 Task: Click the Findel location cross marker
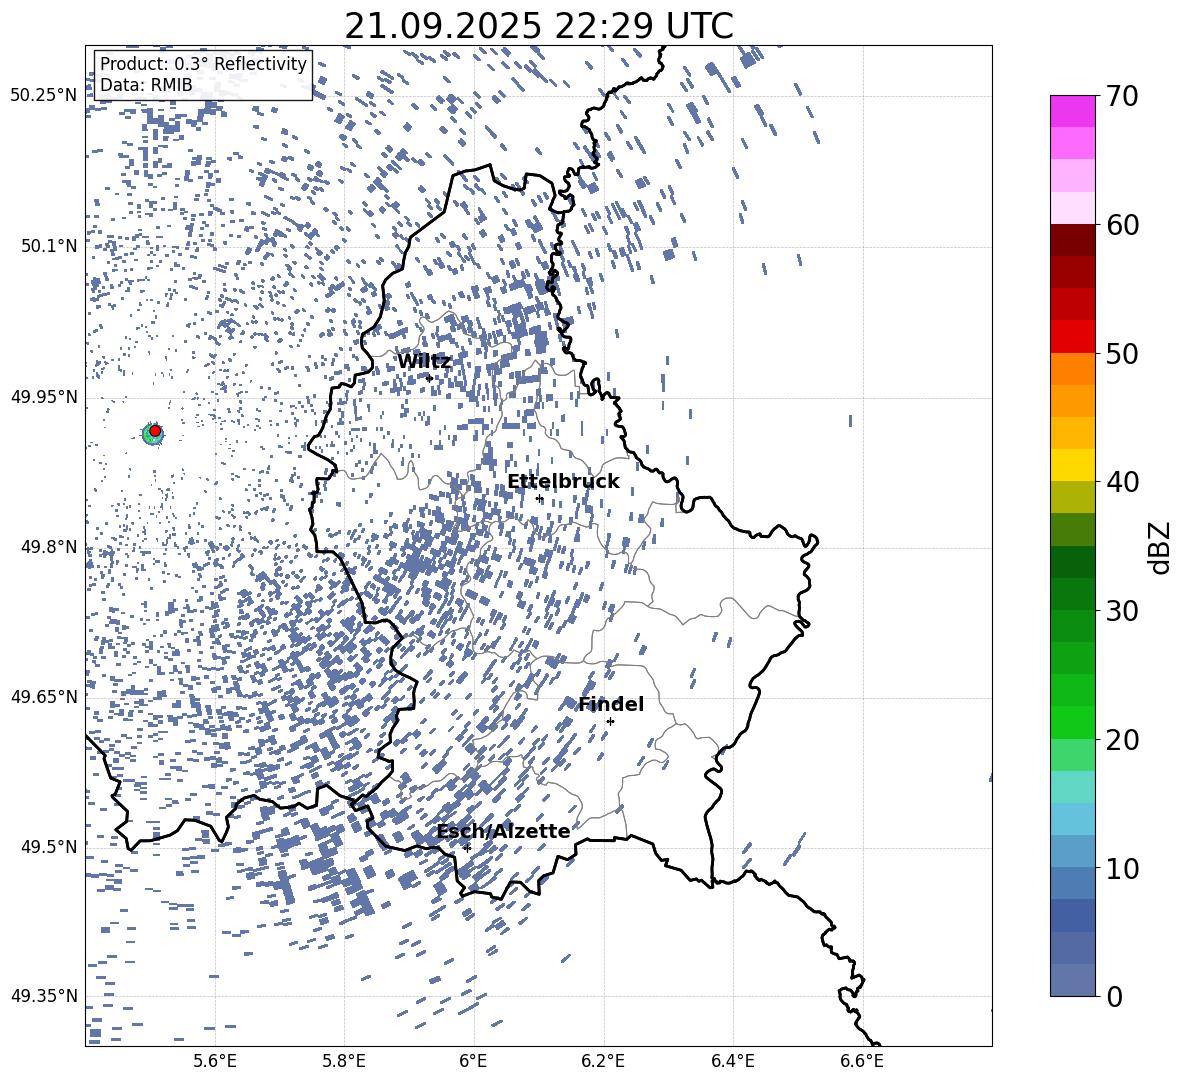[610, 722]
